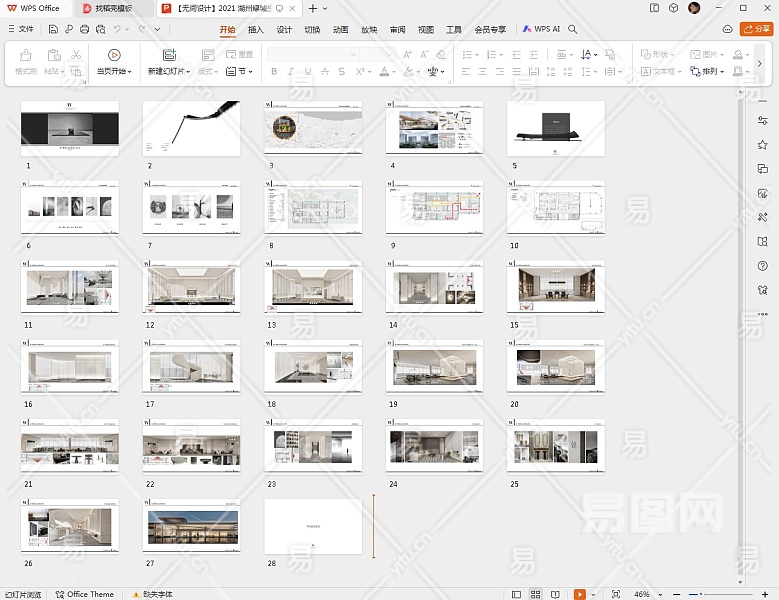This screenshot has width=779, height=600.
Task: Click the new slide icon
Action: click(x=169, y=55)
